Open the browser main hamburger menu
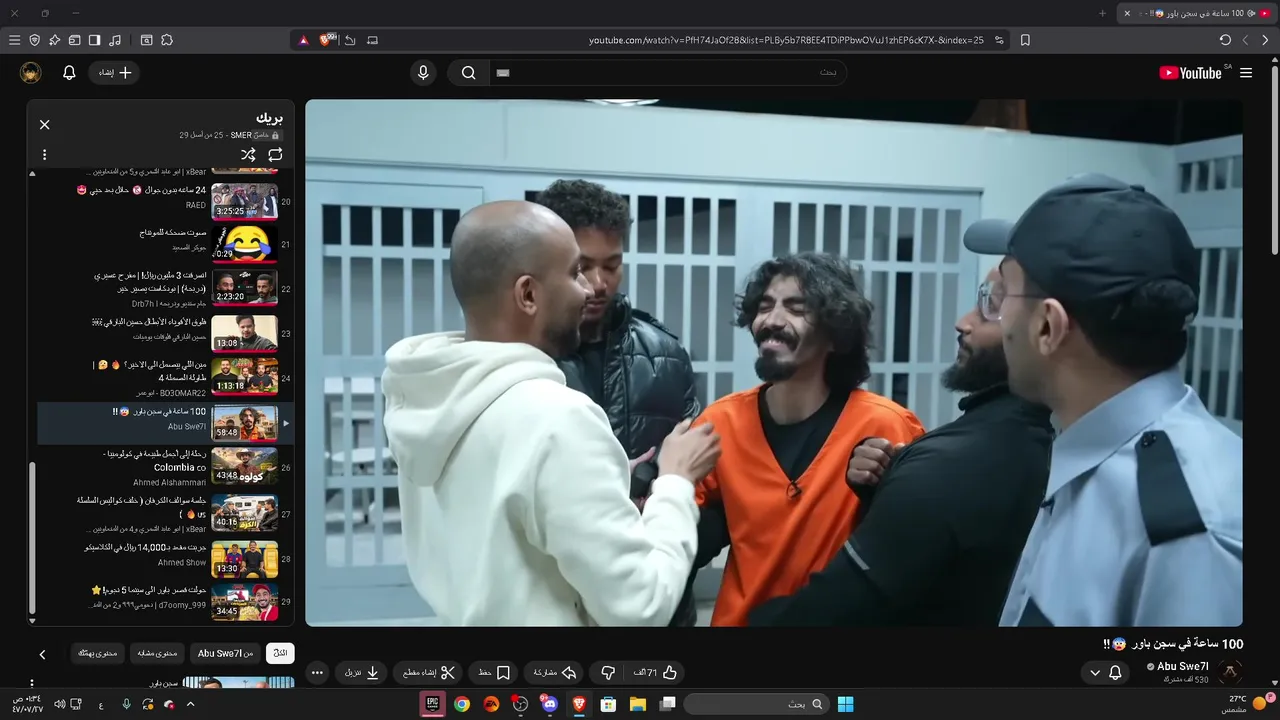Image resolution: width=1280 pixels, height=720 pixels. tap(14, 40)
